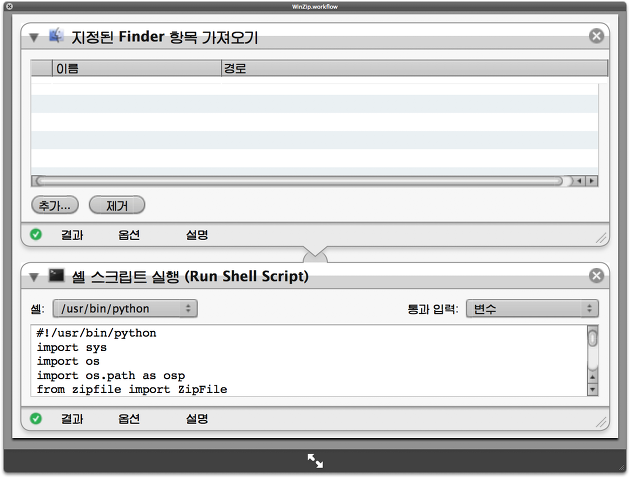The width and height of the screenshot is (630, 478).
Task: Click the line 'import os.path as osp'
Action: (111, 376)
